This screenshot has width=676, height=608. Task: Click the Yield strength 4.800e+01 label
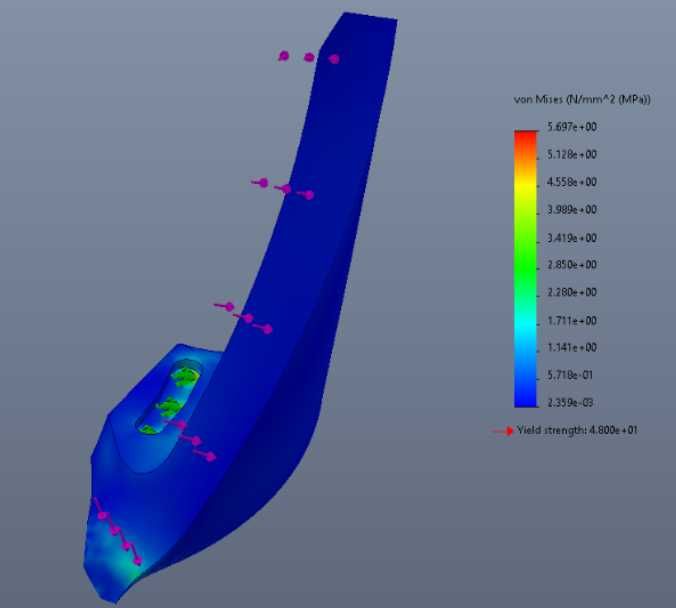[577, 430]
